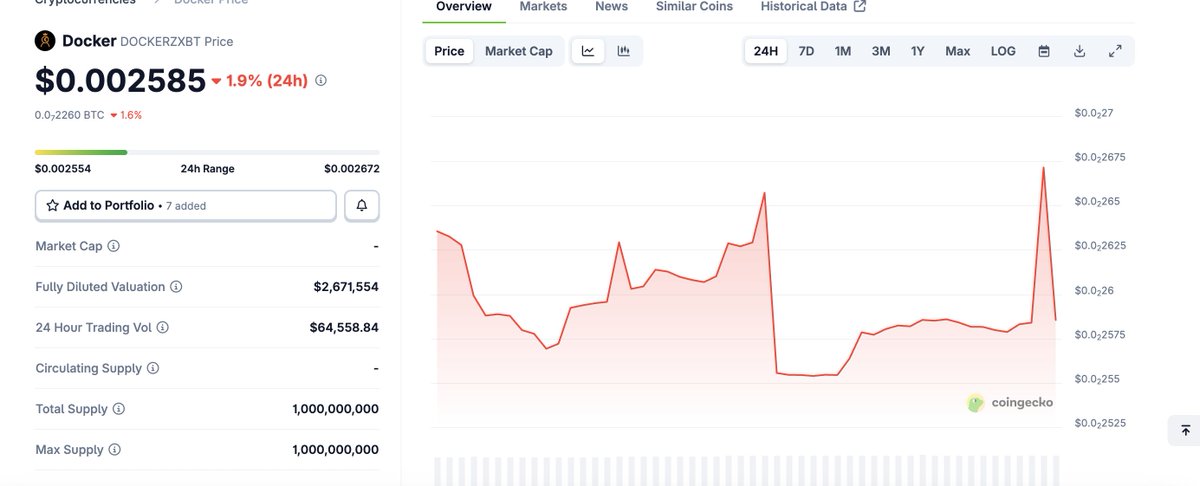Click the 0.0₇2260 BTC value
The width and height of the screenshot is (1200, 486).
point(69,115)
